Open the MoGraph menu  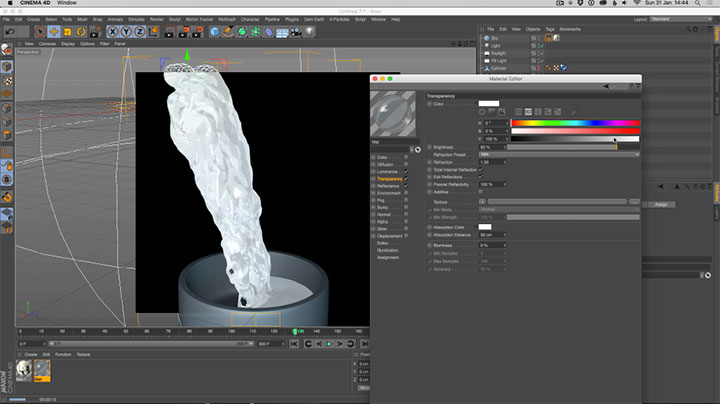click(227, 19)
